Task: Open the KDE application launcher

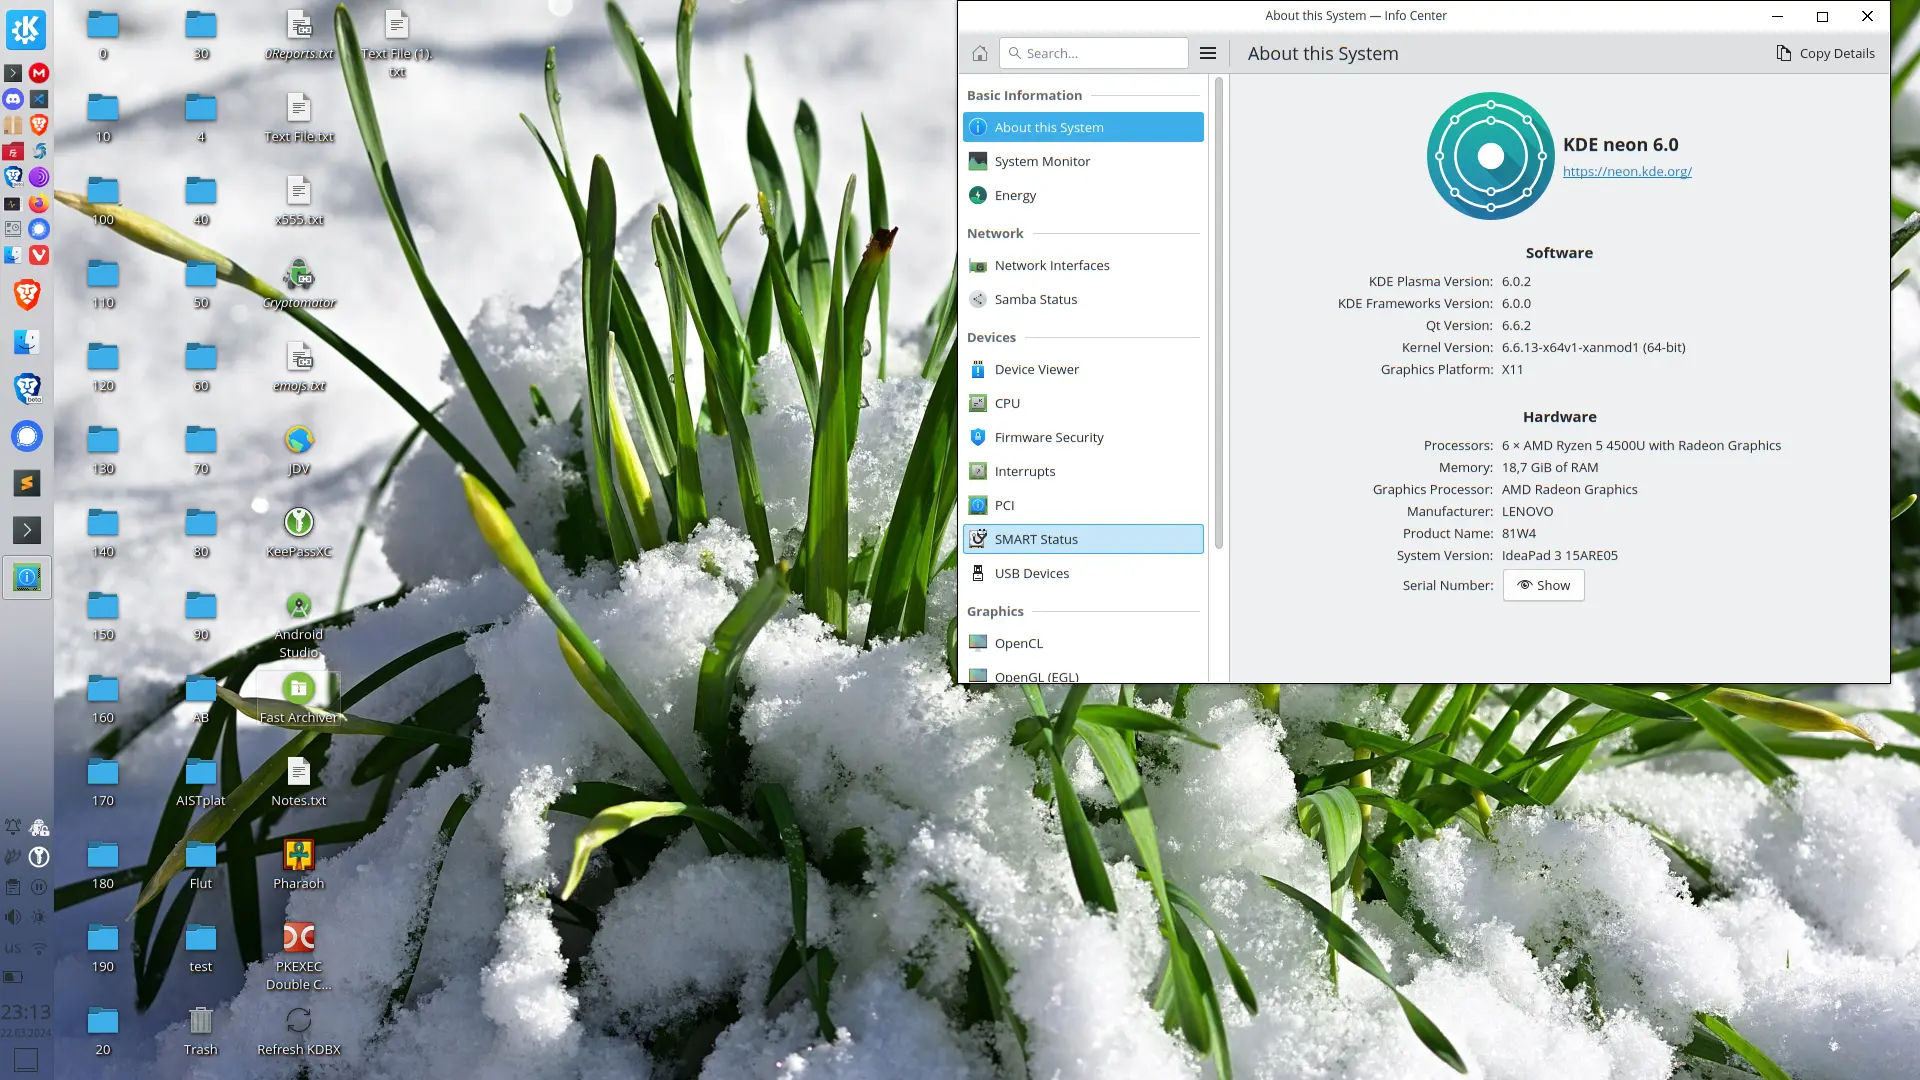Action: 26,29
